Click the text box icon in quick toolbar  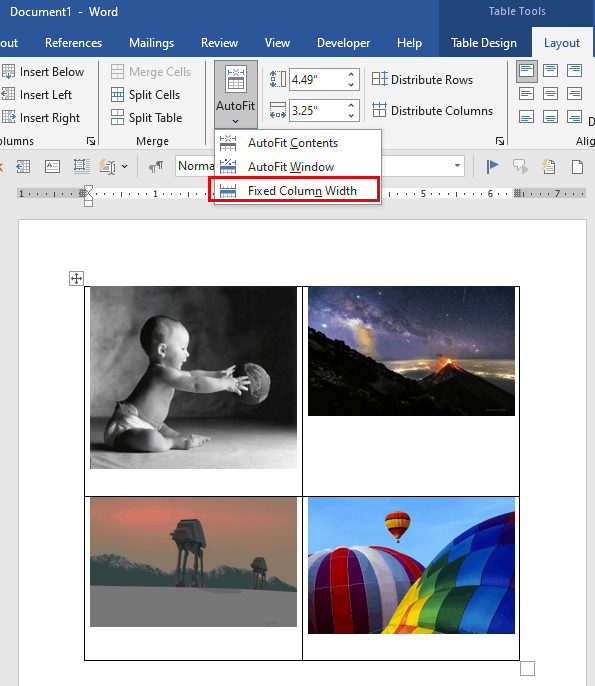pyautogui.click(x=52, y=167)
